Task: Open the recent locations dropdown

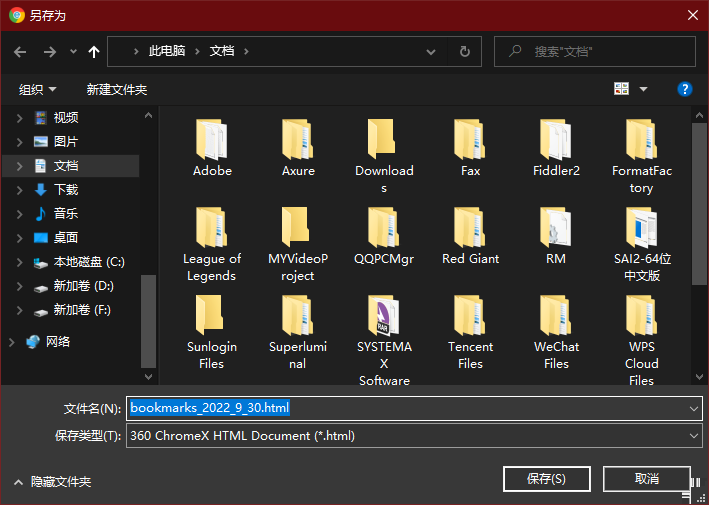Action: click(73, 52)
